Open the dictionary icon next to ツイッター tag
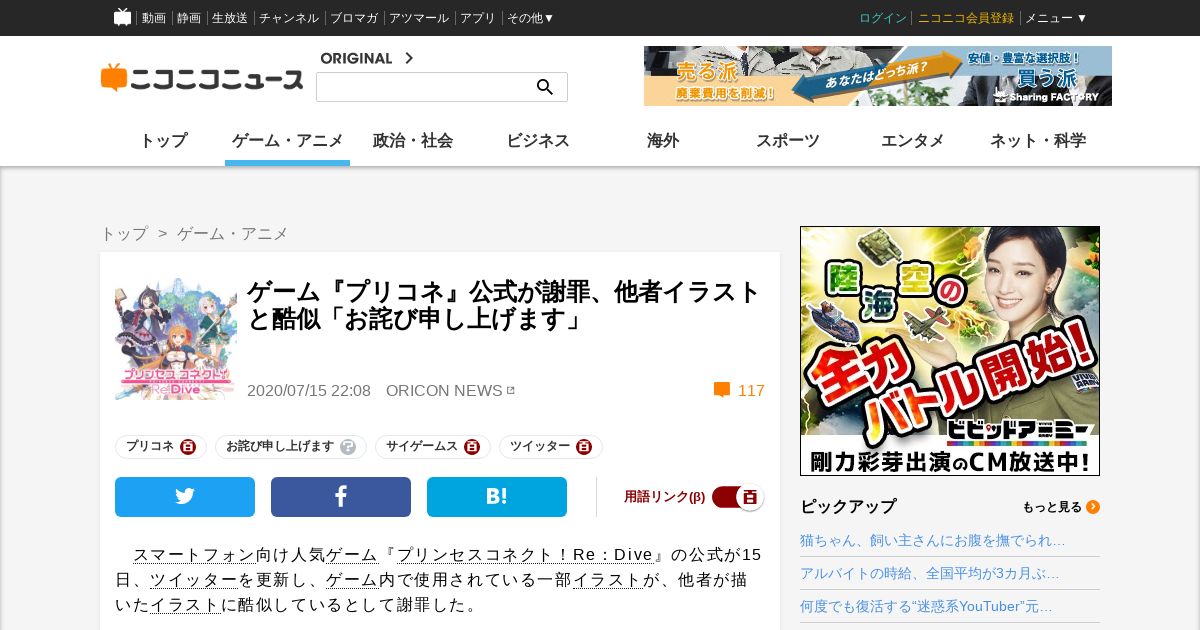This screenshot has height=630, width=1200. point(584,447)
